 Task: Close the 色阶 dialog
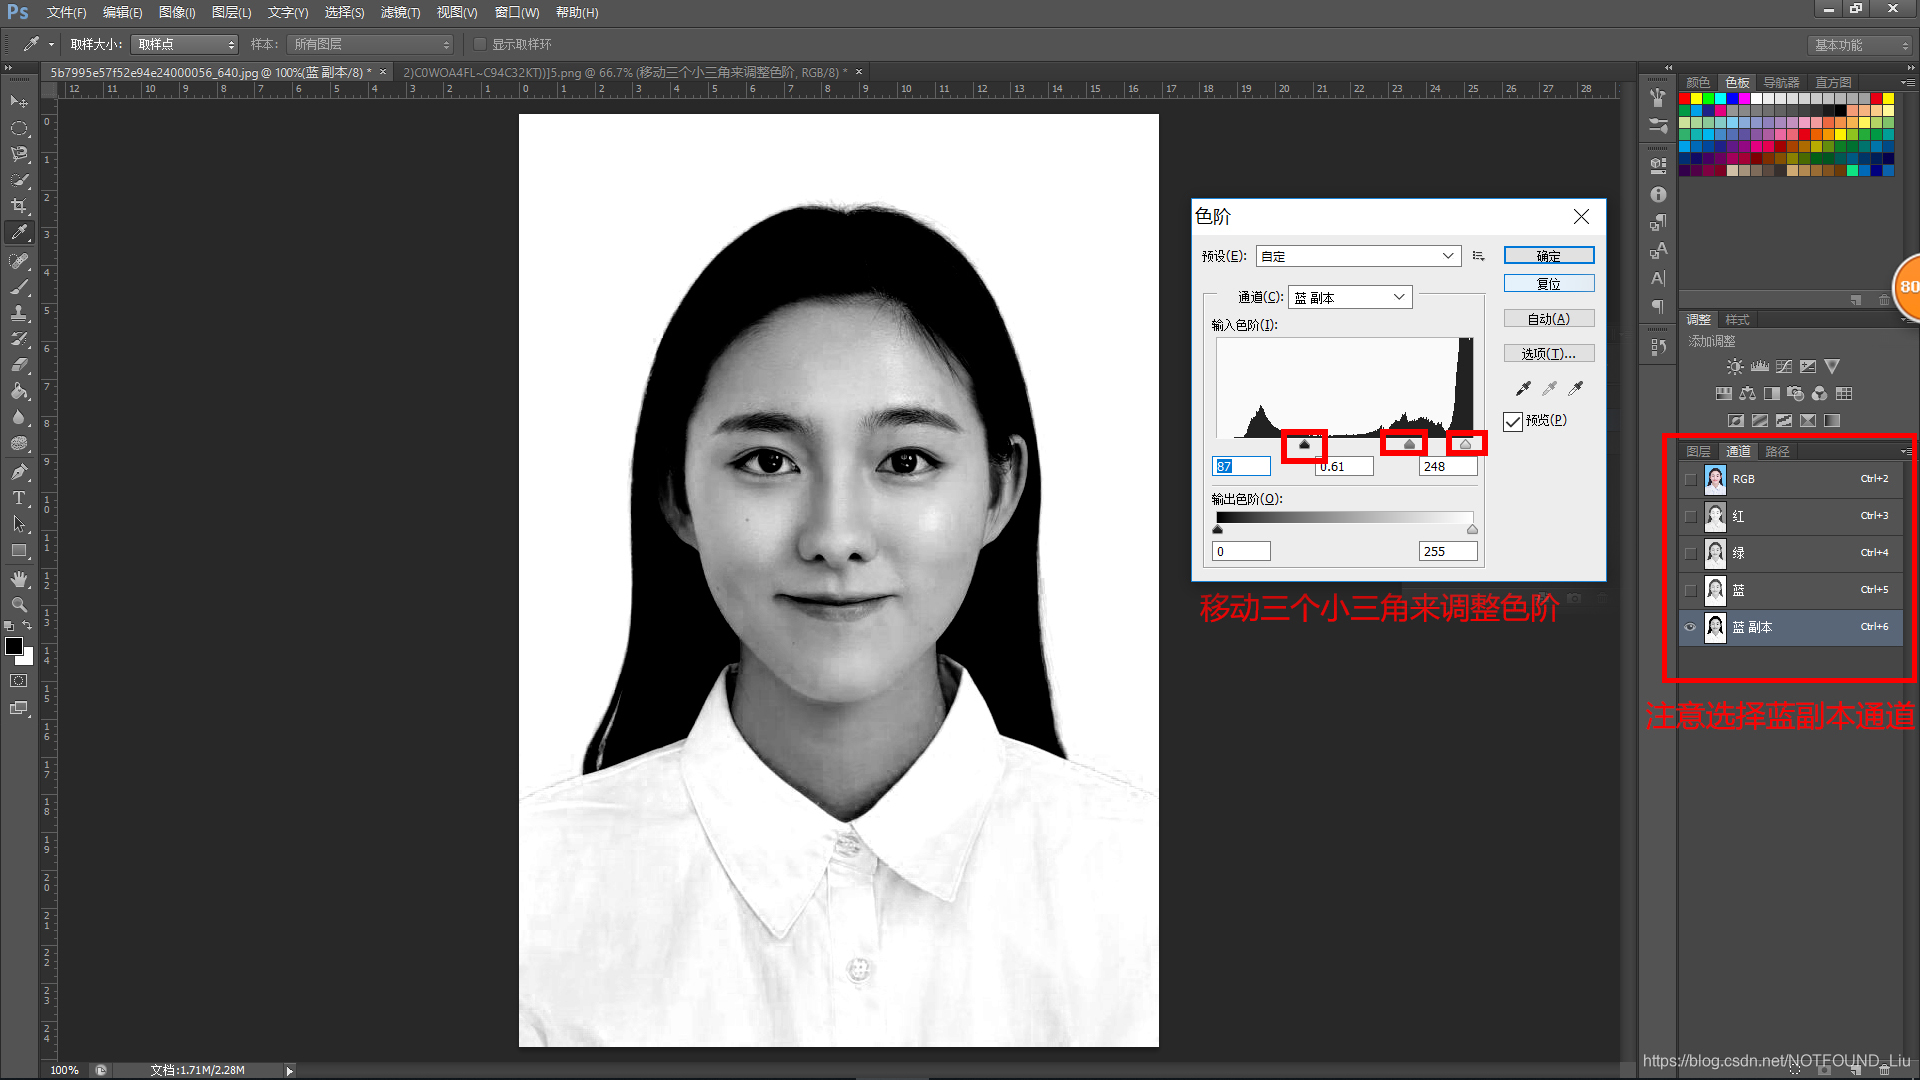point(1581,217)
